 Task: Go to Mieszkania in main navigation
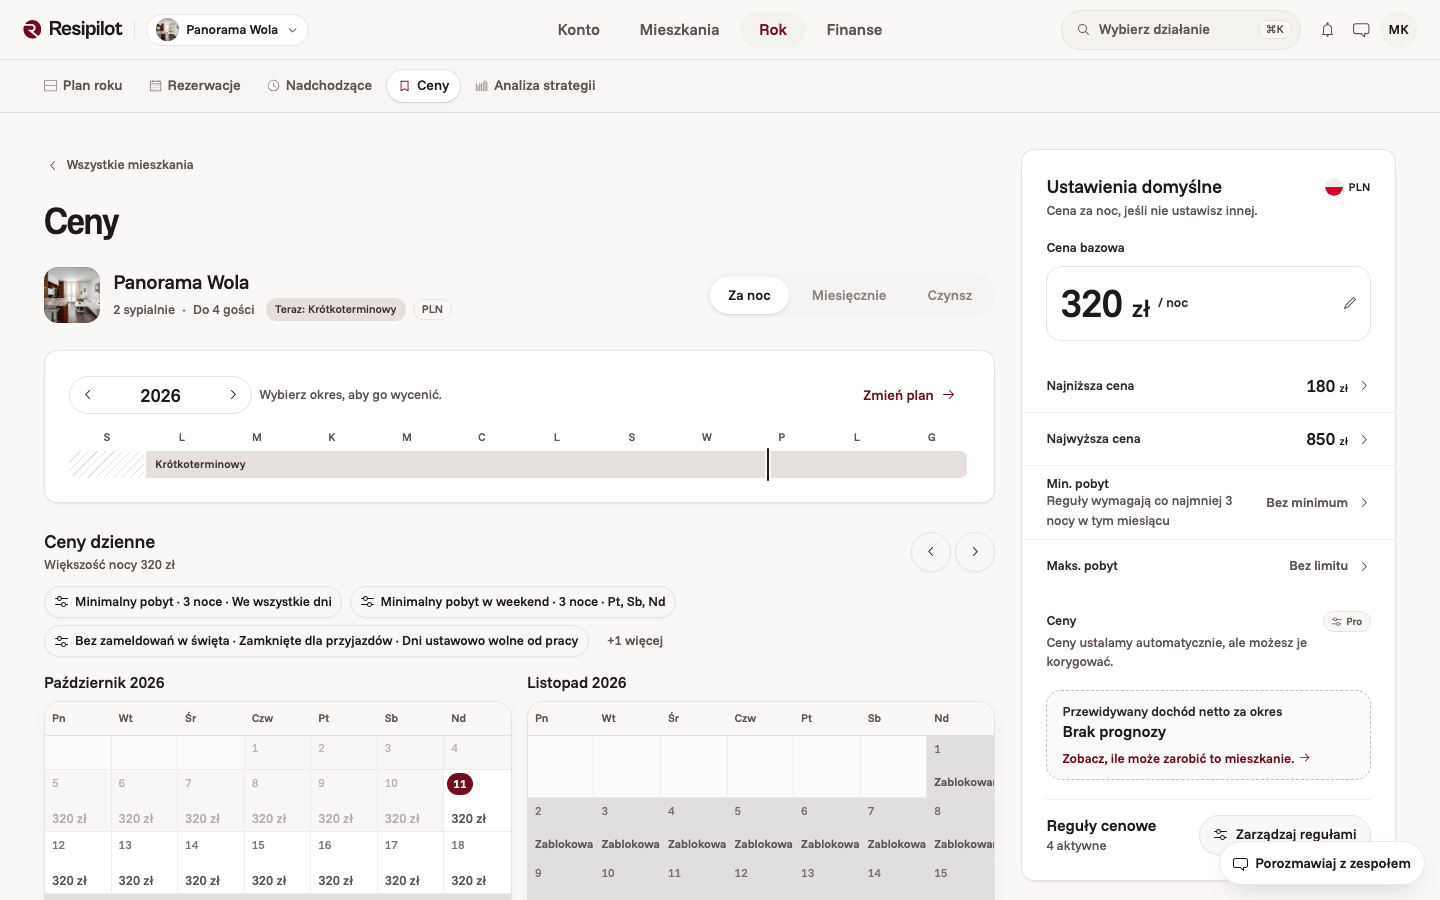tap(680, 30)
